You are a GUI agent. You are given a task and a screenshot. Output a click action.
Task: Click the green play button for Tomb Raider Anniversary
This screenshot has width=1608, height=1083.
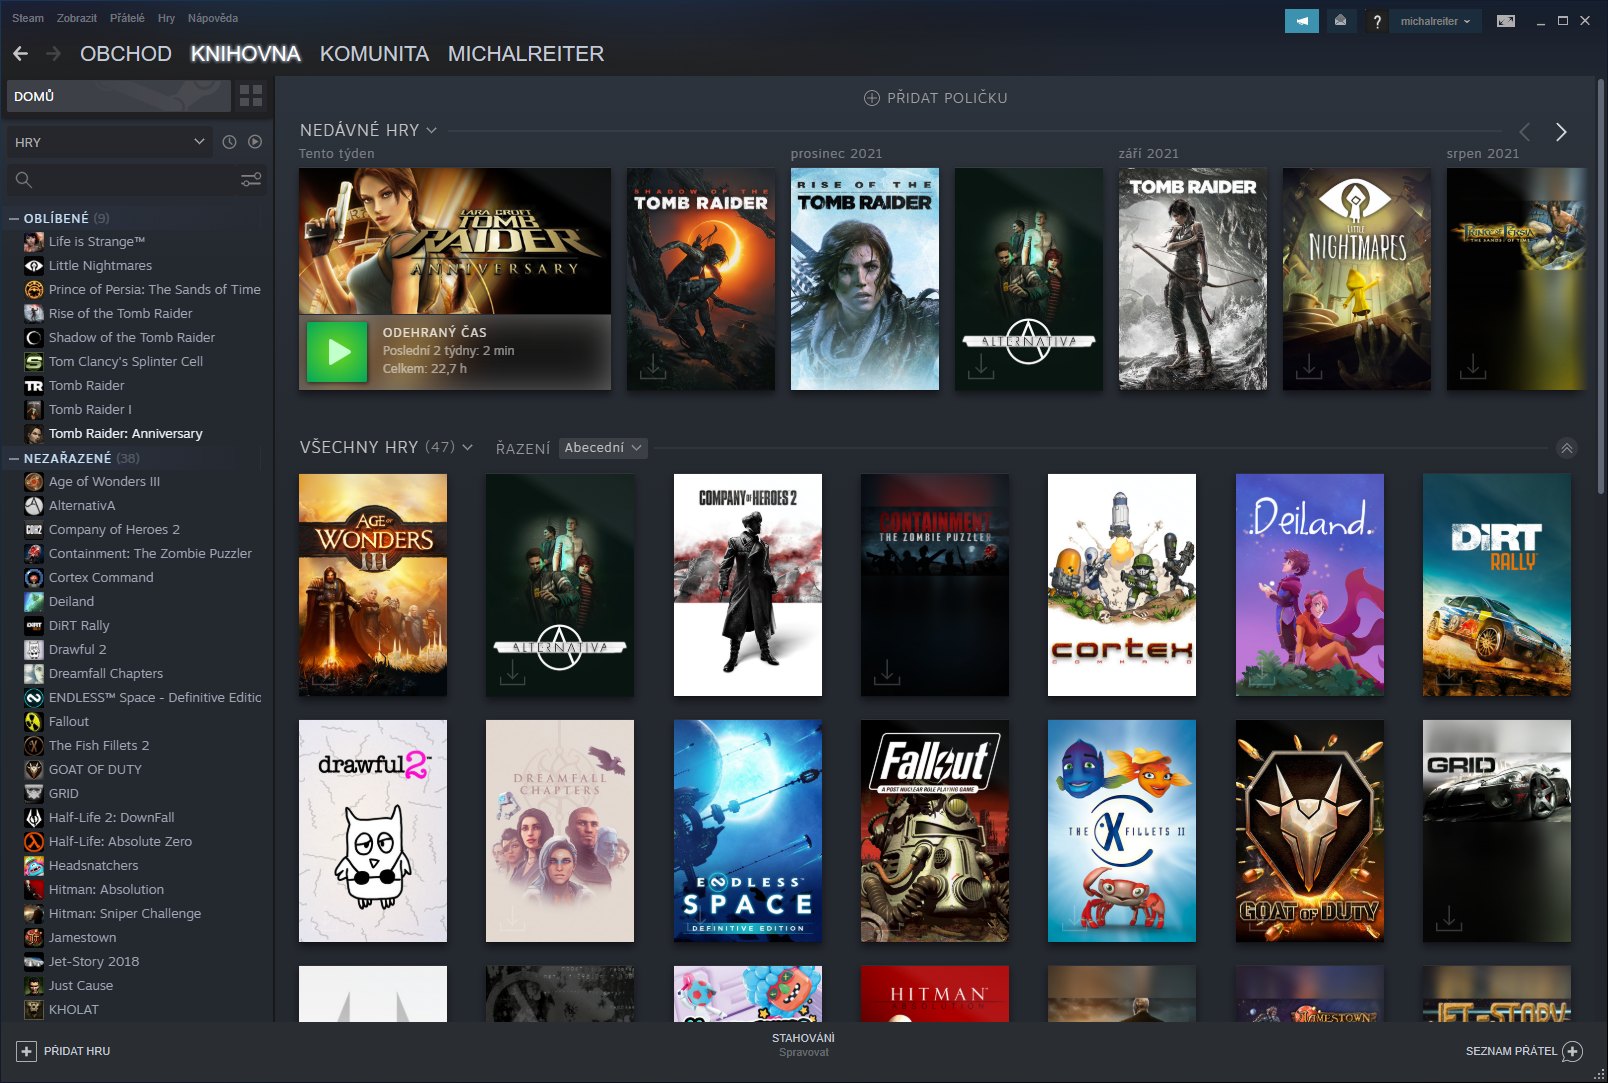tap(337, 352)
